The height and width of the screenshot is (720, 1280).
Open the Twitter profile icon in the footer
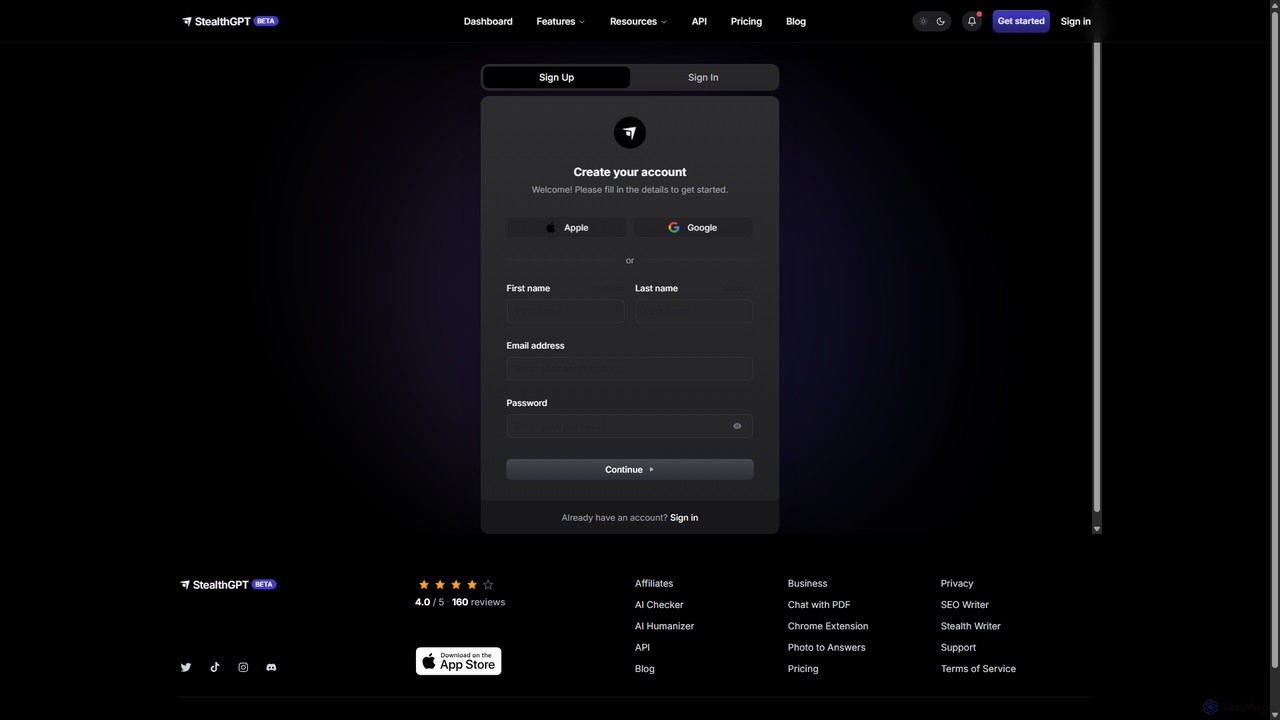pos(186,667)
